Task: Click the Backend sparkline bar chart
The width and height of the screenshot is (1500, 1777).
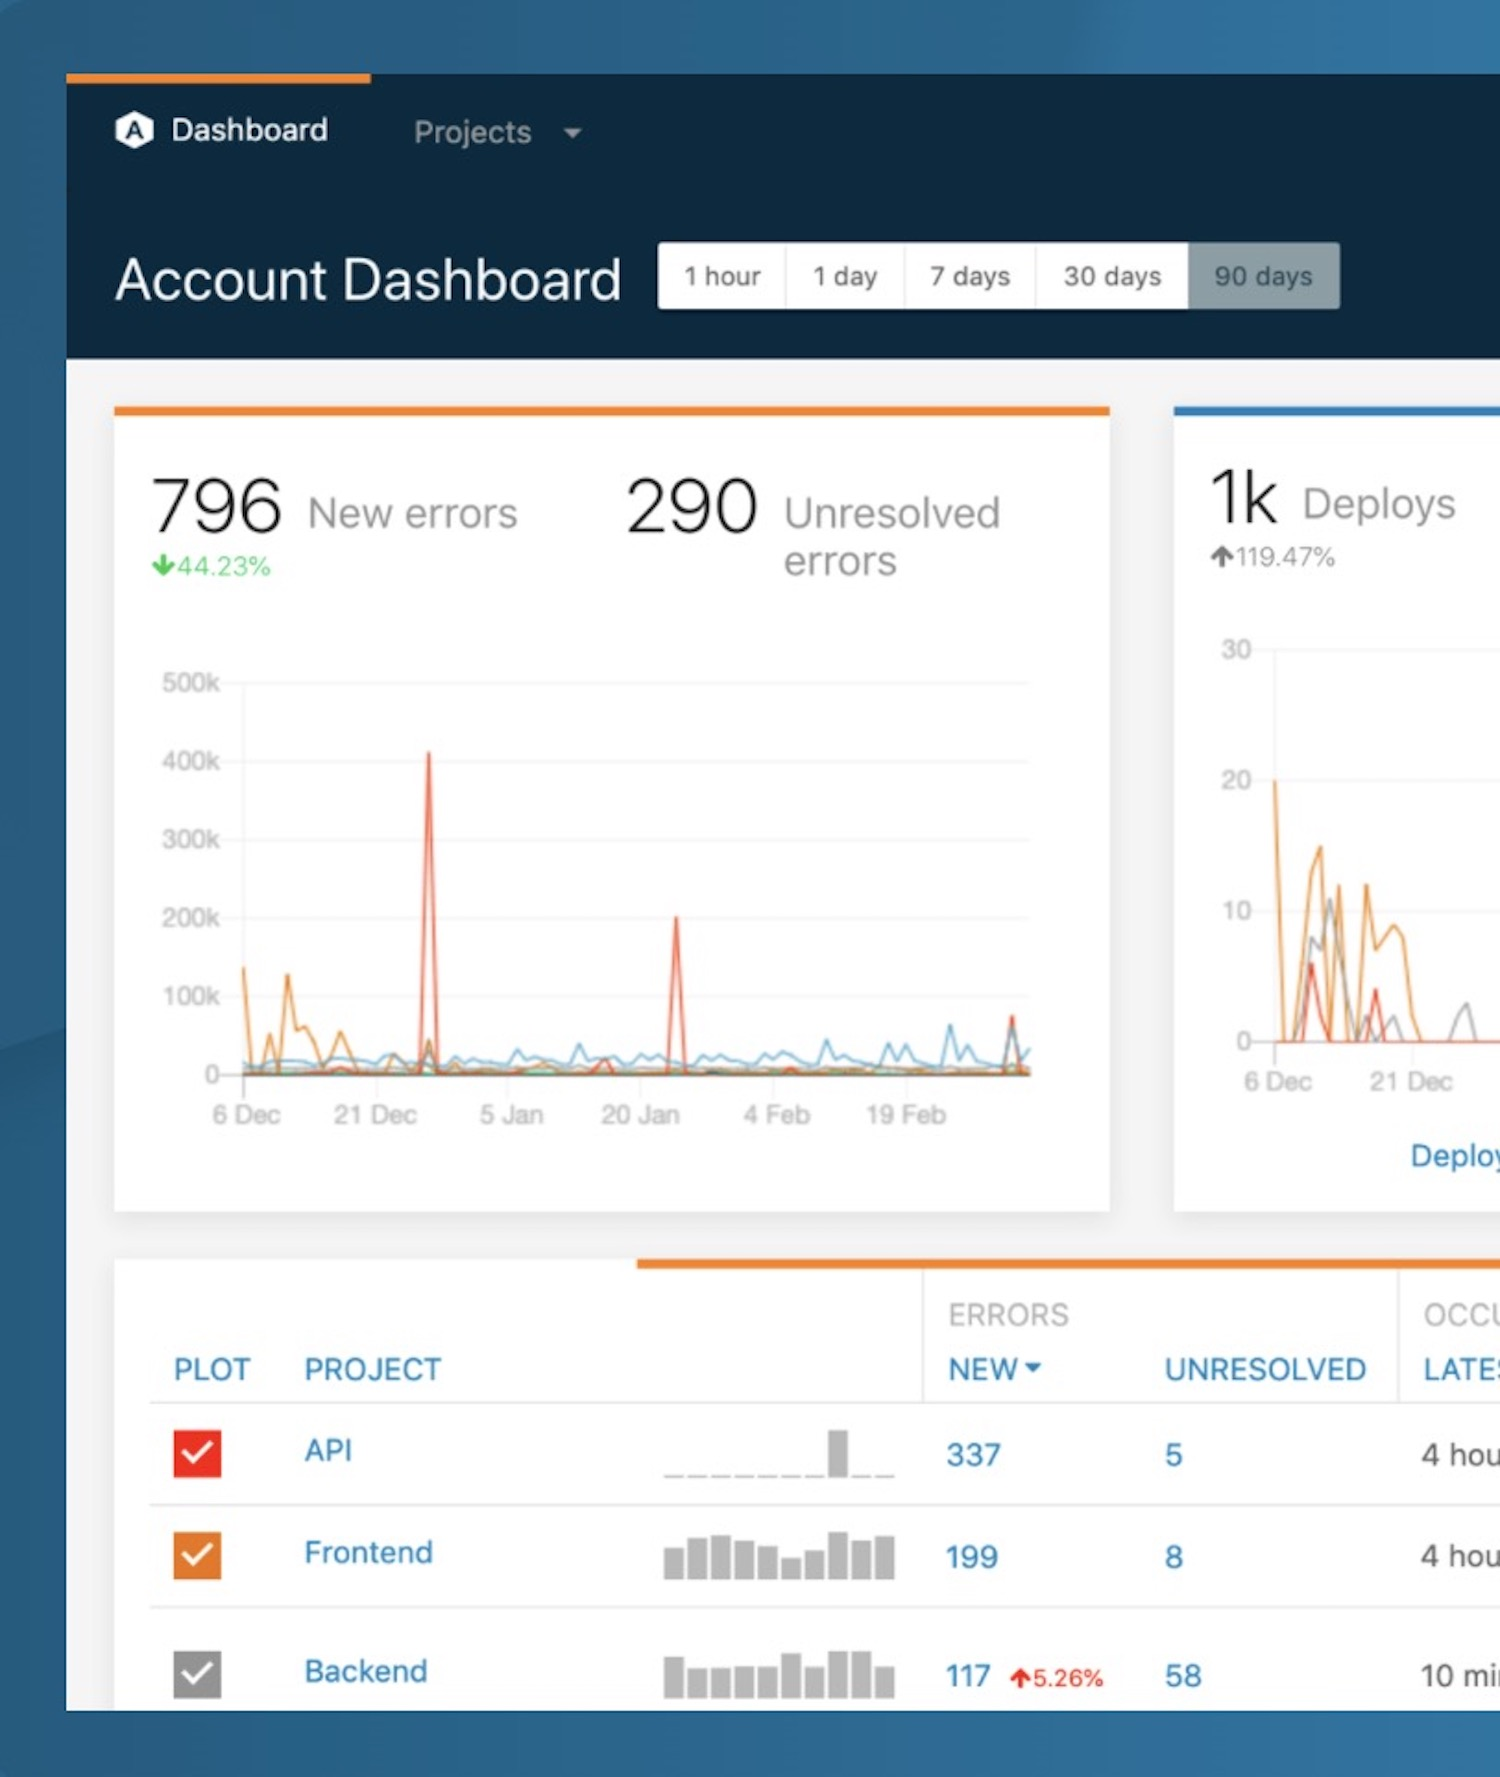Action: [x=779, y=1675]
